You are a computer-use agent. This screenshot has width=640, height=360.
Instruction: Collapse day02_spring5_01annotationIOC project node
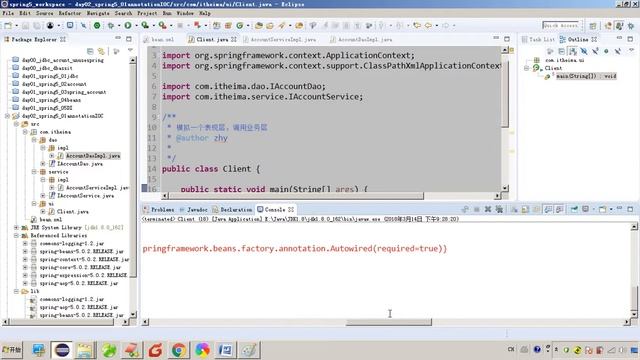point(7,116)
